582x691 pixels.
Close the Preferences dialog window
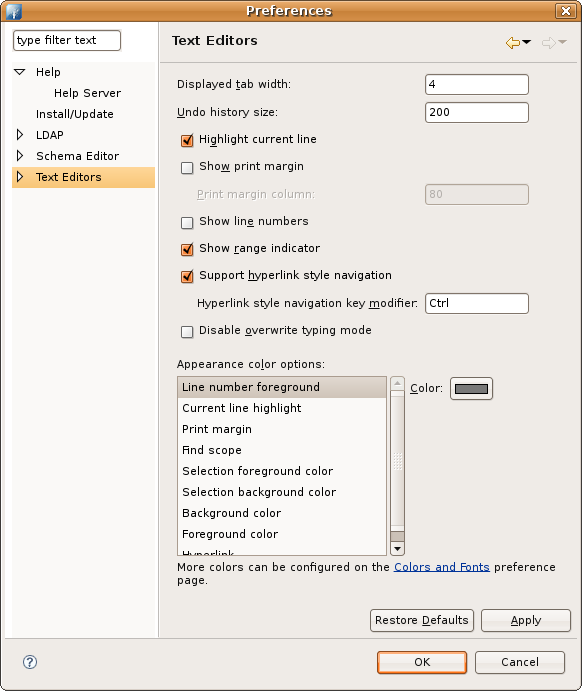coord(566,11)
